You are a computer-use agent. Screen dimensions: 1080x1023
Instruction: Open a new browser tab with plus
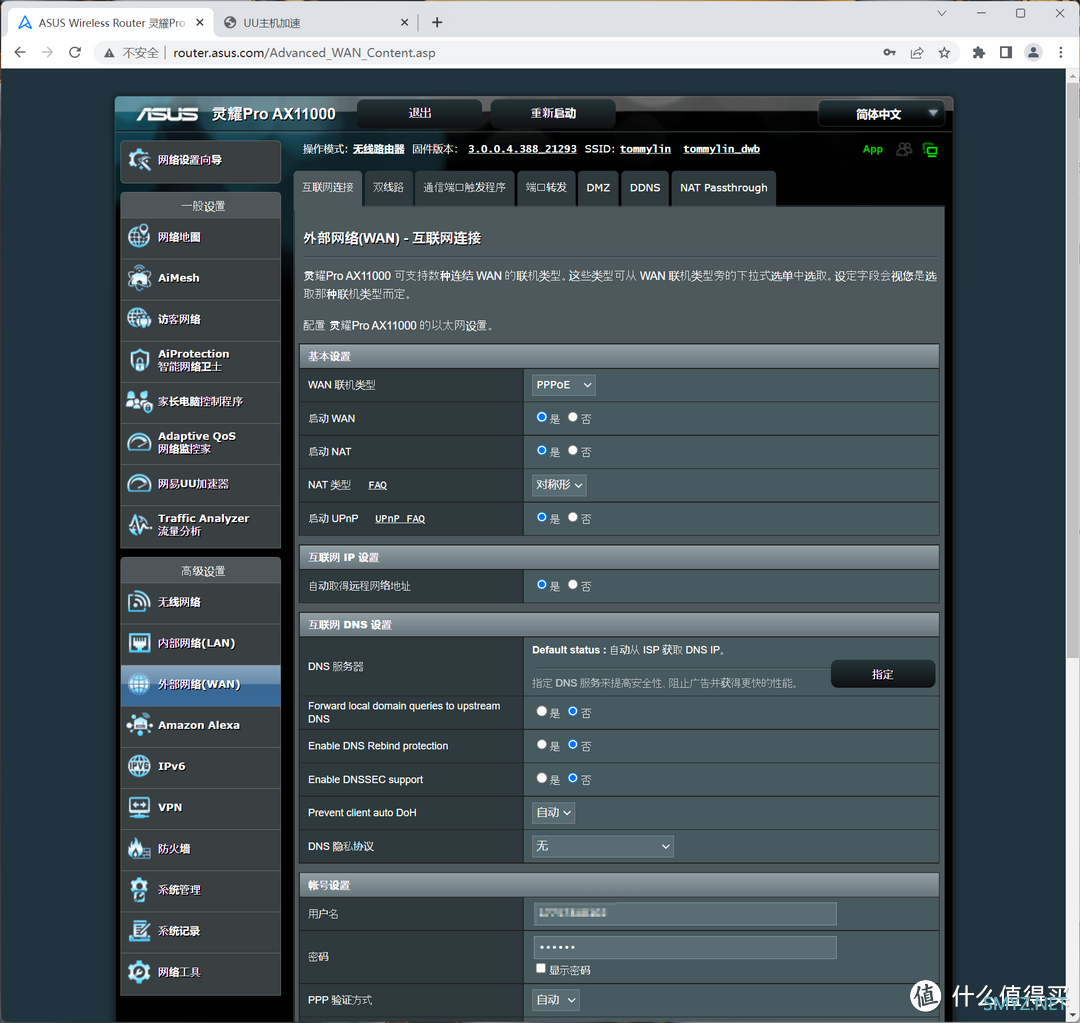437,23
